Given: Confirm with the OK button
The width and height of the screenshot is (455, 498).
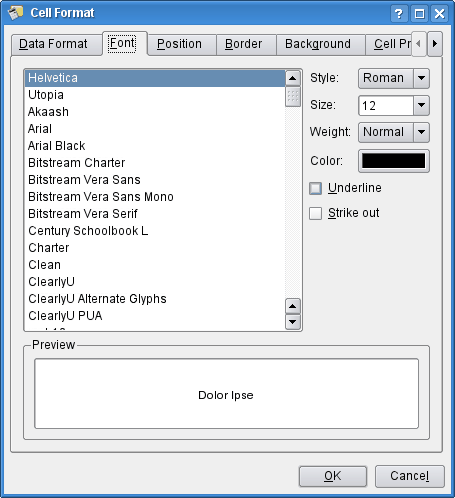Looking at the screenshot, I should coord(333,476).
